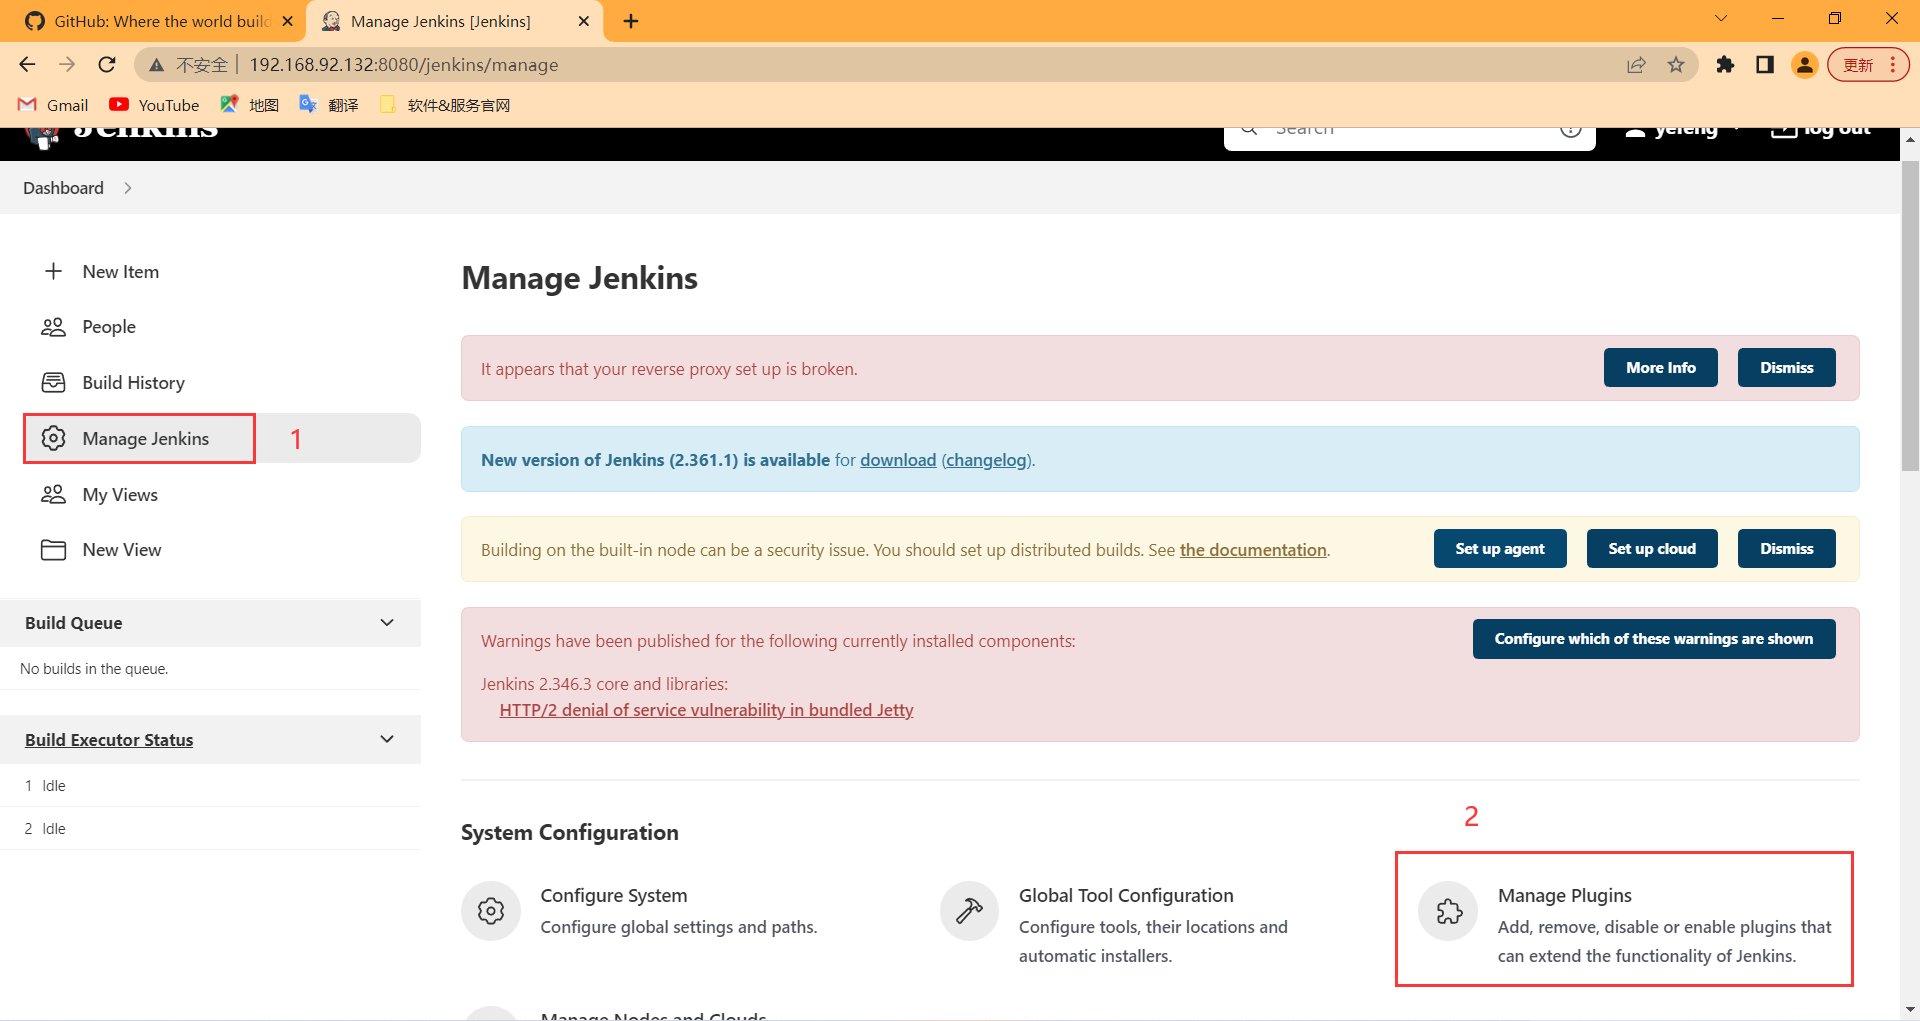This screenshot has width=1920, height=1021.
Task: Open a new browser tab
Action: coord(631,21)
